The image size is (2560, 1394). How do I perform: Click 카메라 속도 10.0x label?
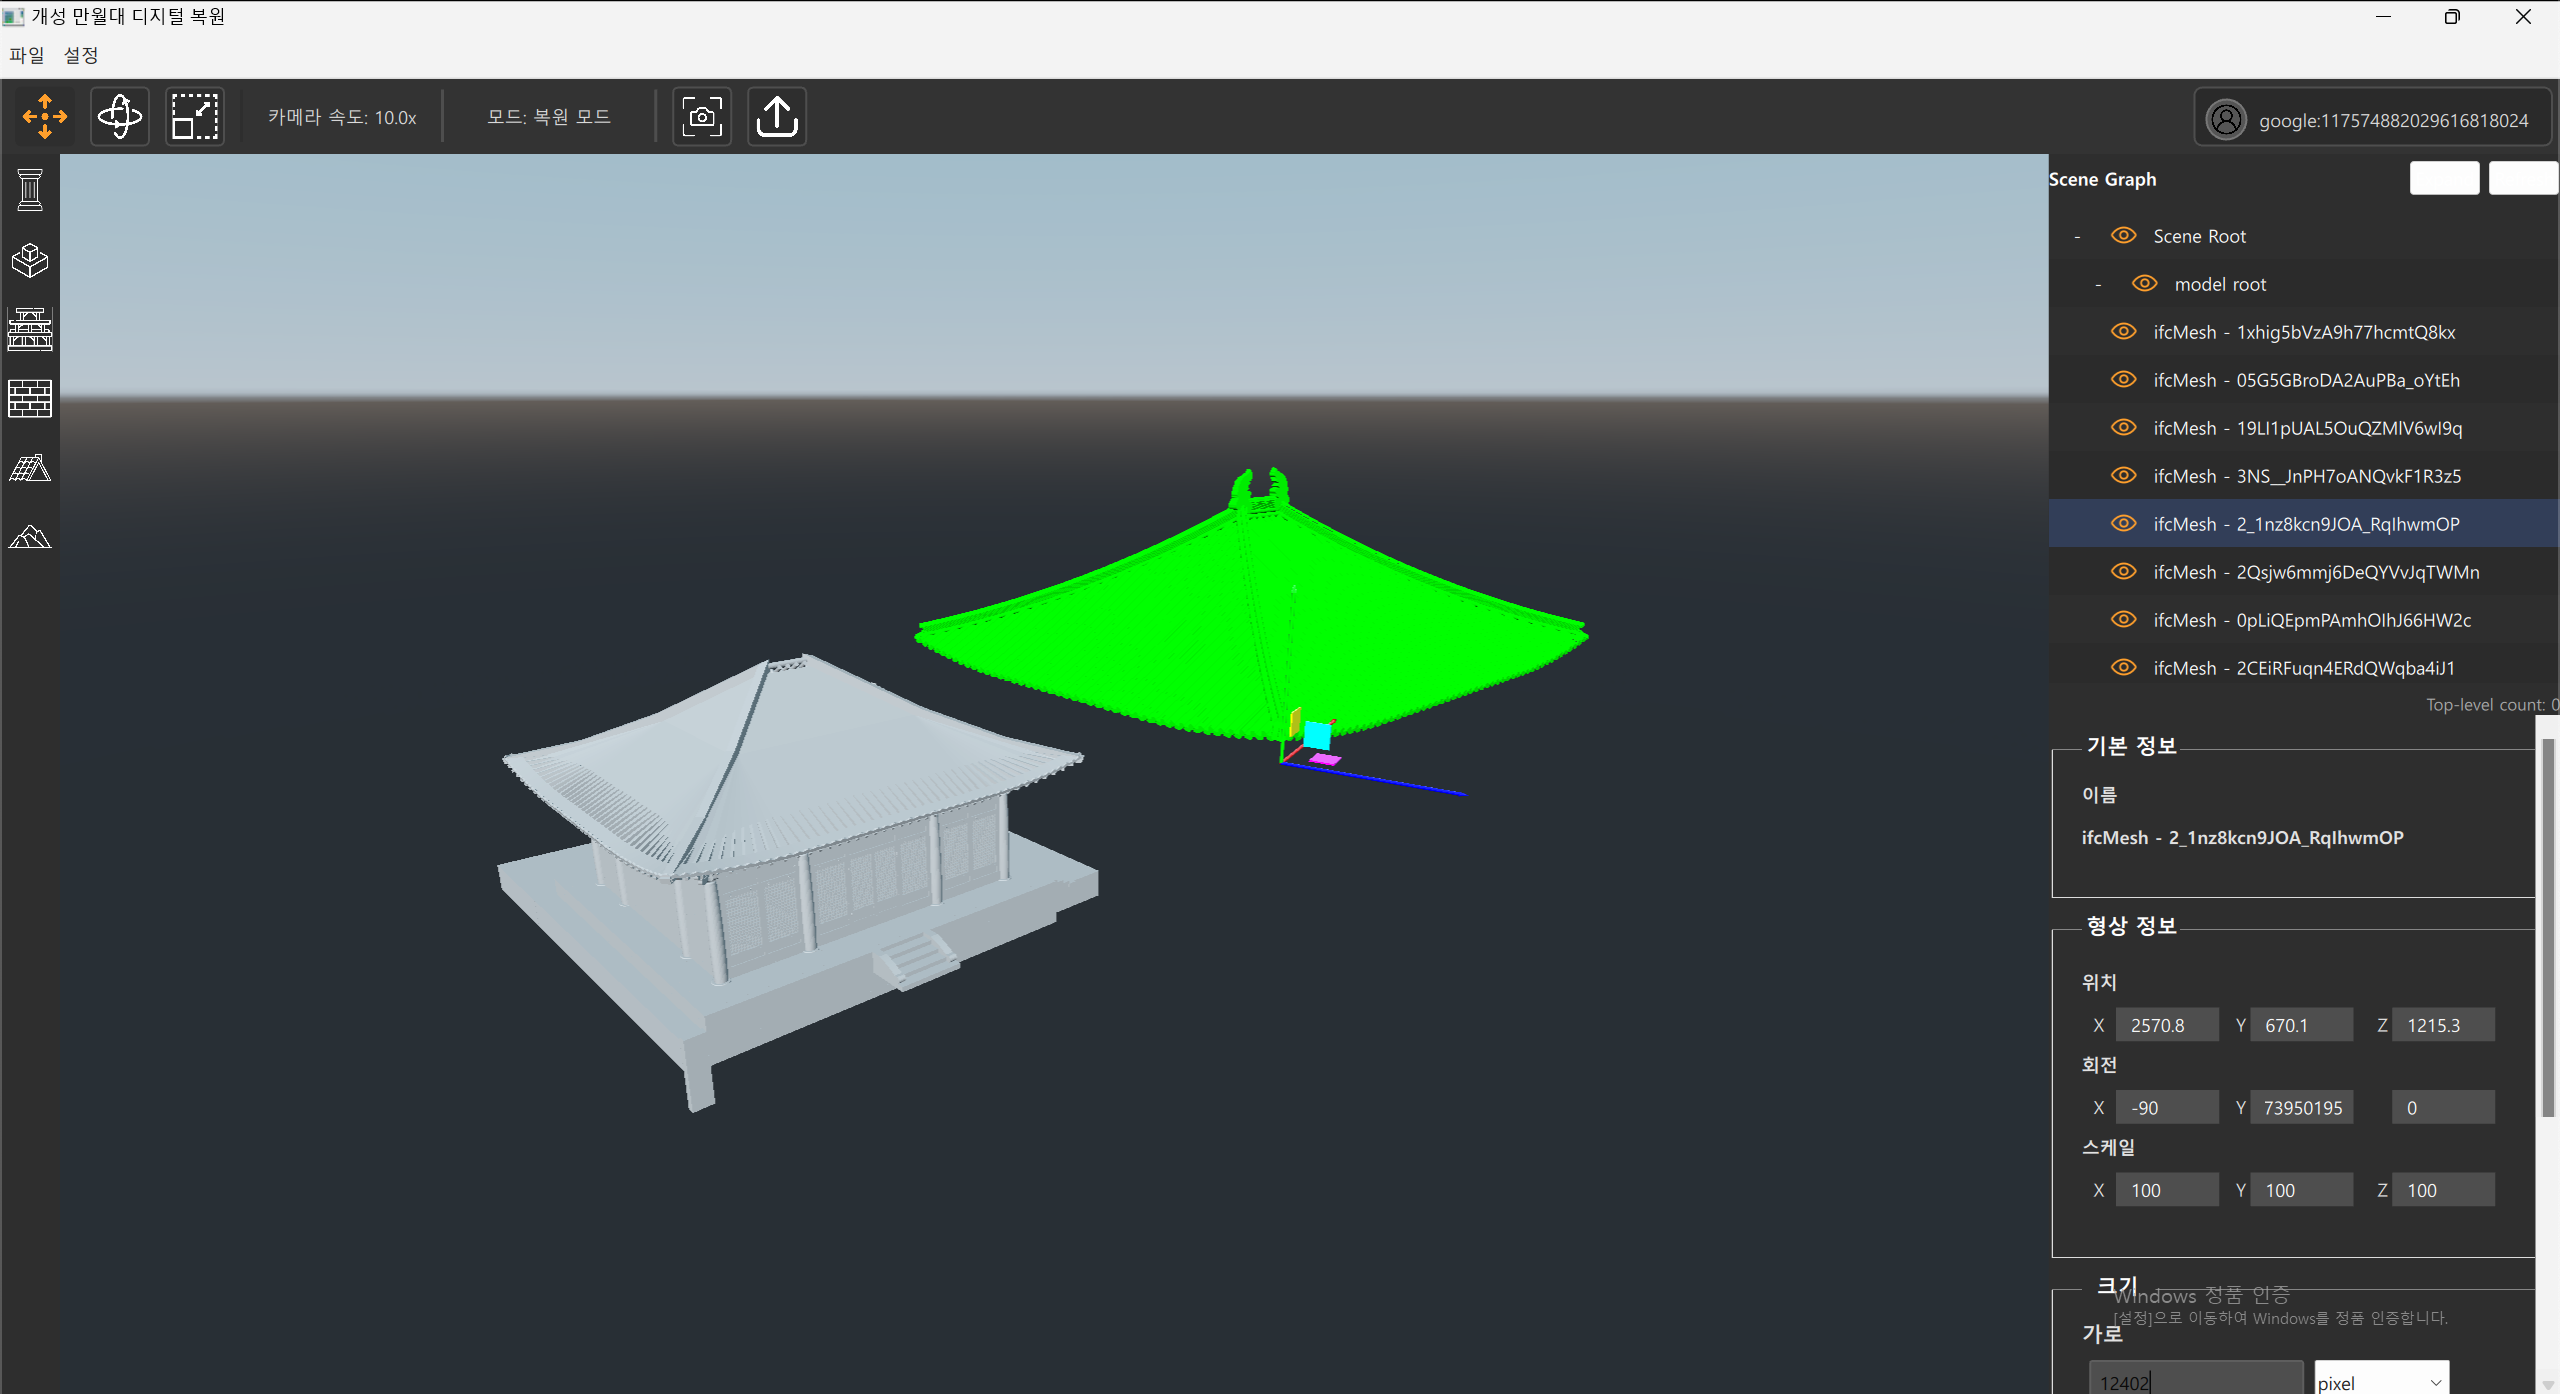tap(342, 117)
